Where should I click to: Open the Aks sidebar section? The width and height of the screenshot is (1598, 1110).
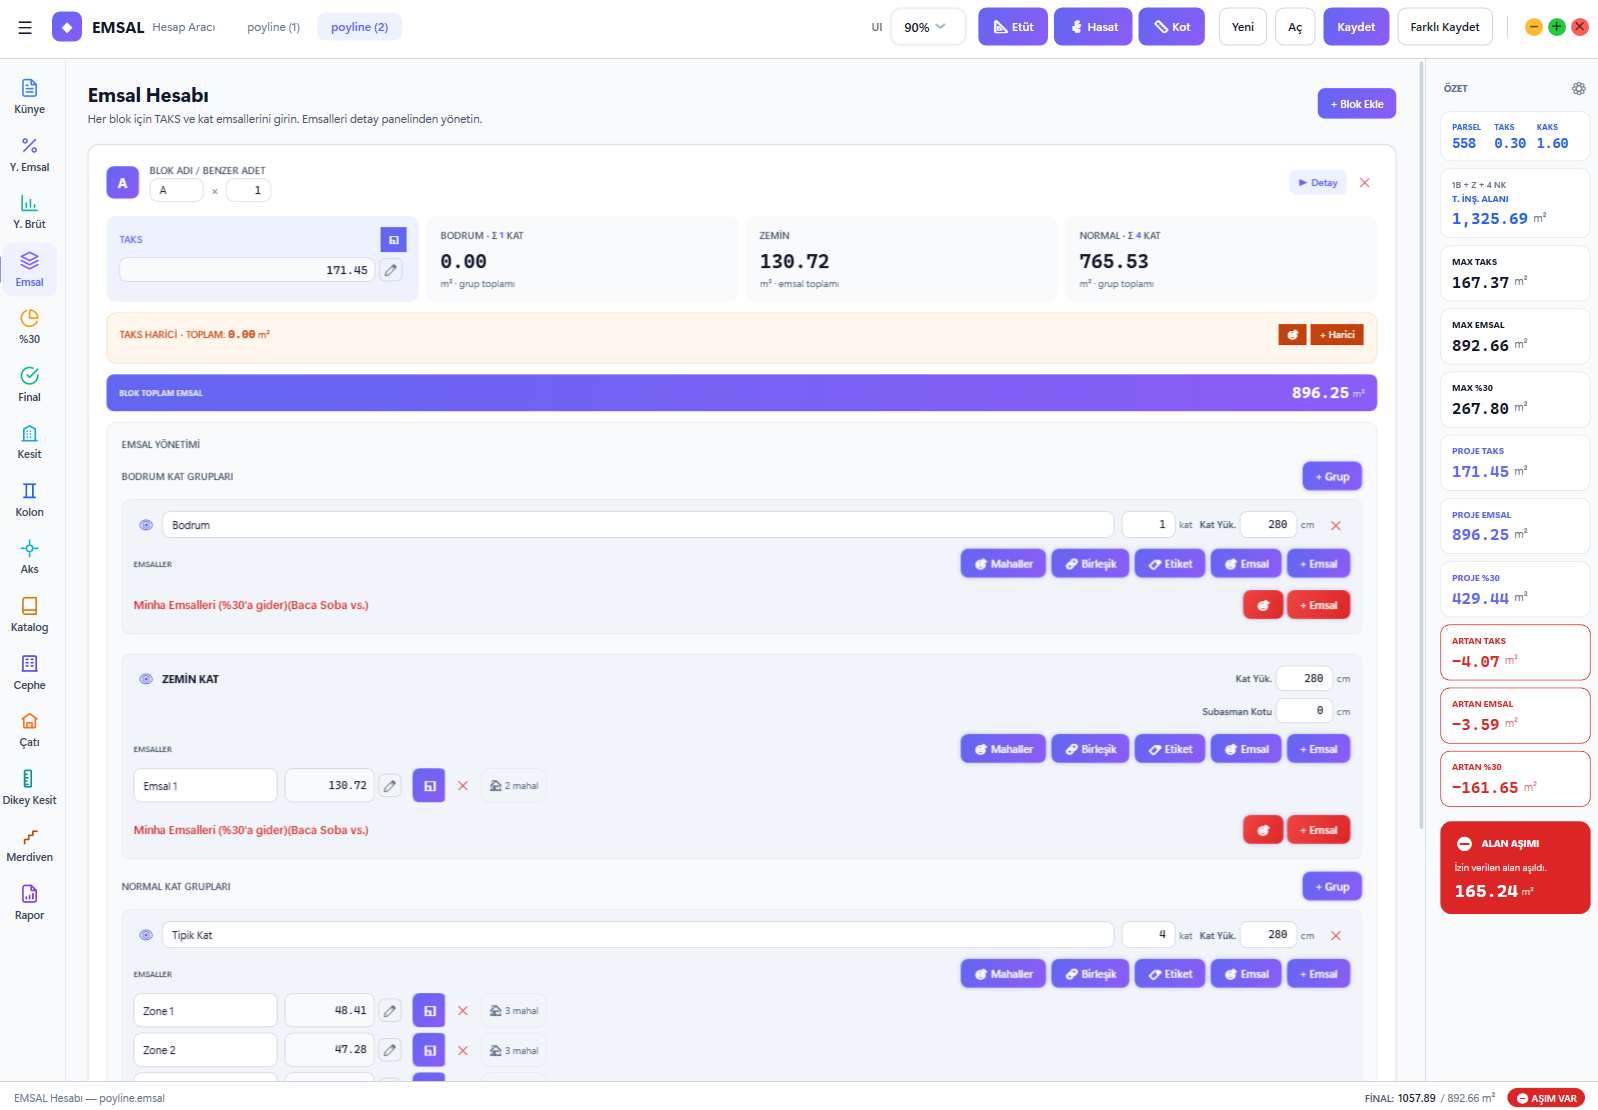(29, 557)
